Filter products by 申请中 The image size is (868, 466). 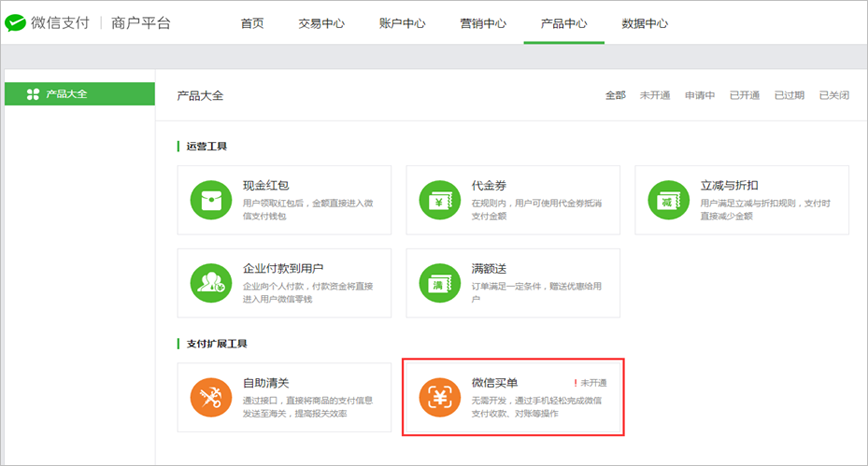point(700,95)
